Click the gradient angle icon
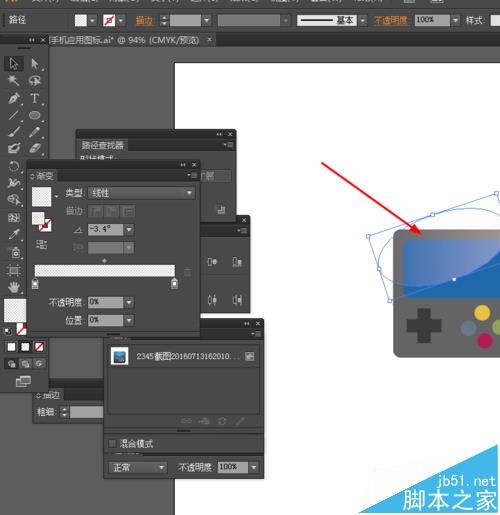Image resolution: width=500 pixels, height=515 pixels. point(78,230)
